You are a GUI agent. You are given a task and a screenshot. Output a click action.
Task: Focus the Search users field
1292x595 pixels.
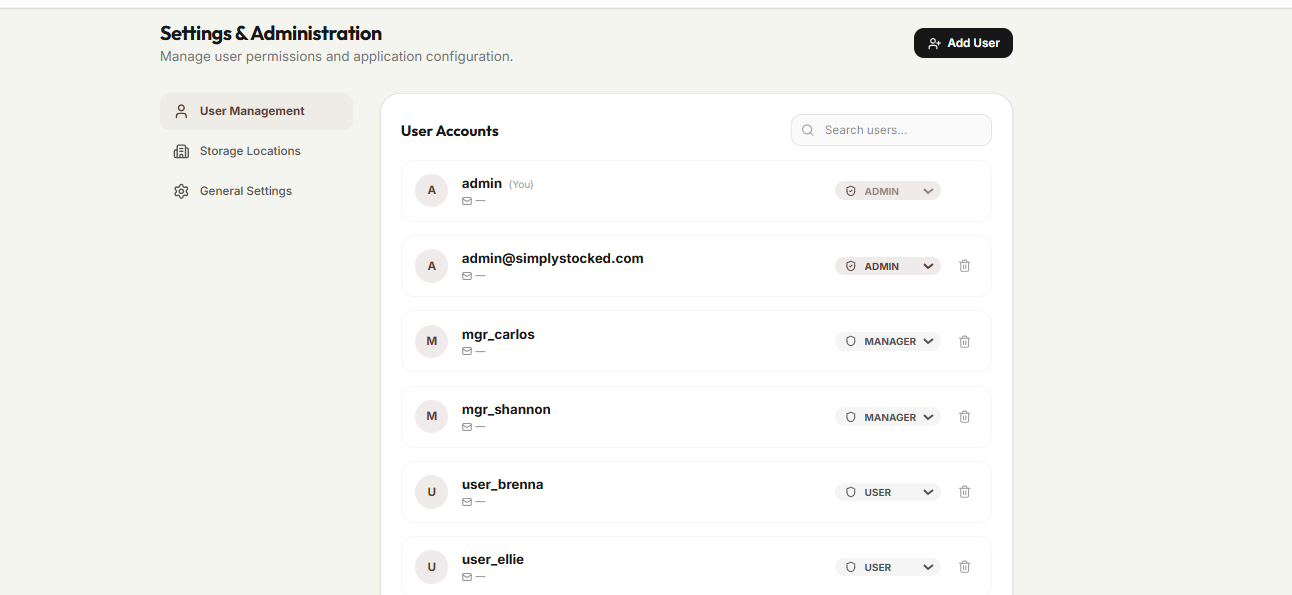point(900,130)
